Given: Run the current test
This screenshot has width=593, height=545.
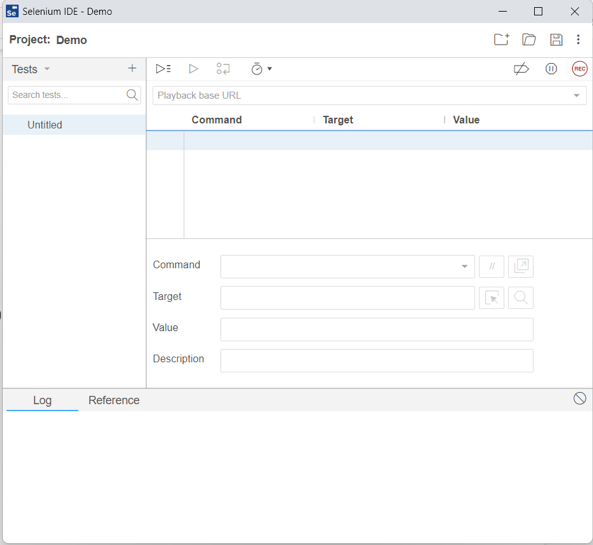Looking at the screenshot, I should [x=193, y=69].
